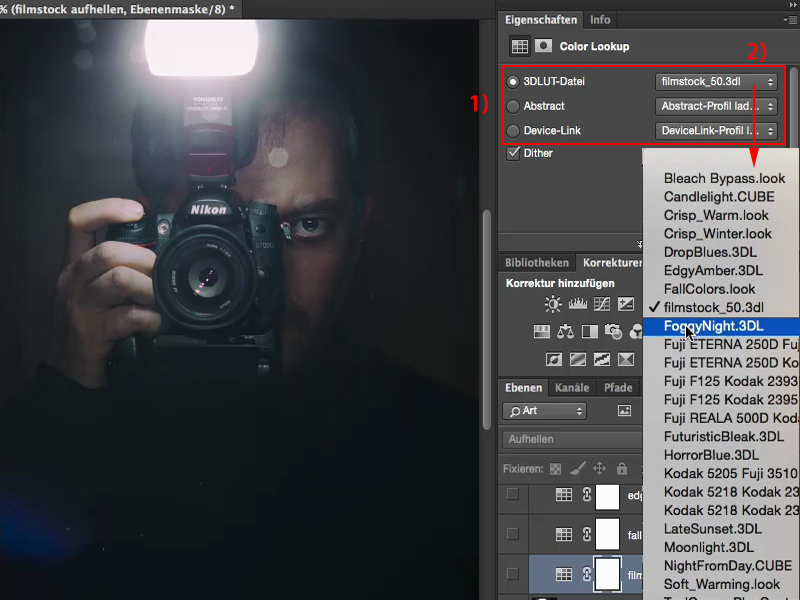This screenshot has width=800, height=600.
Task: Add a Color Balance adjustment (scales icon)
Action: pyautogui.click(x=565, y=332)
